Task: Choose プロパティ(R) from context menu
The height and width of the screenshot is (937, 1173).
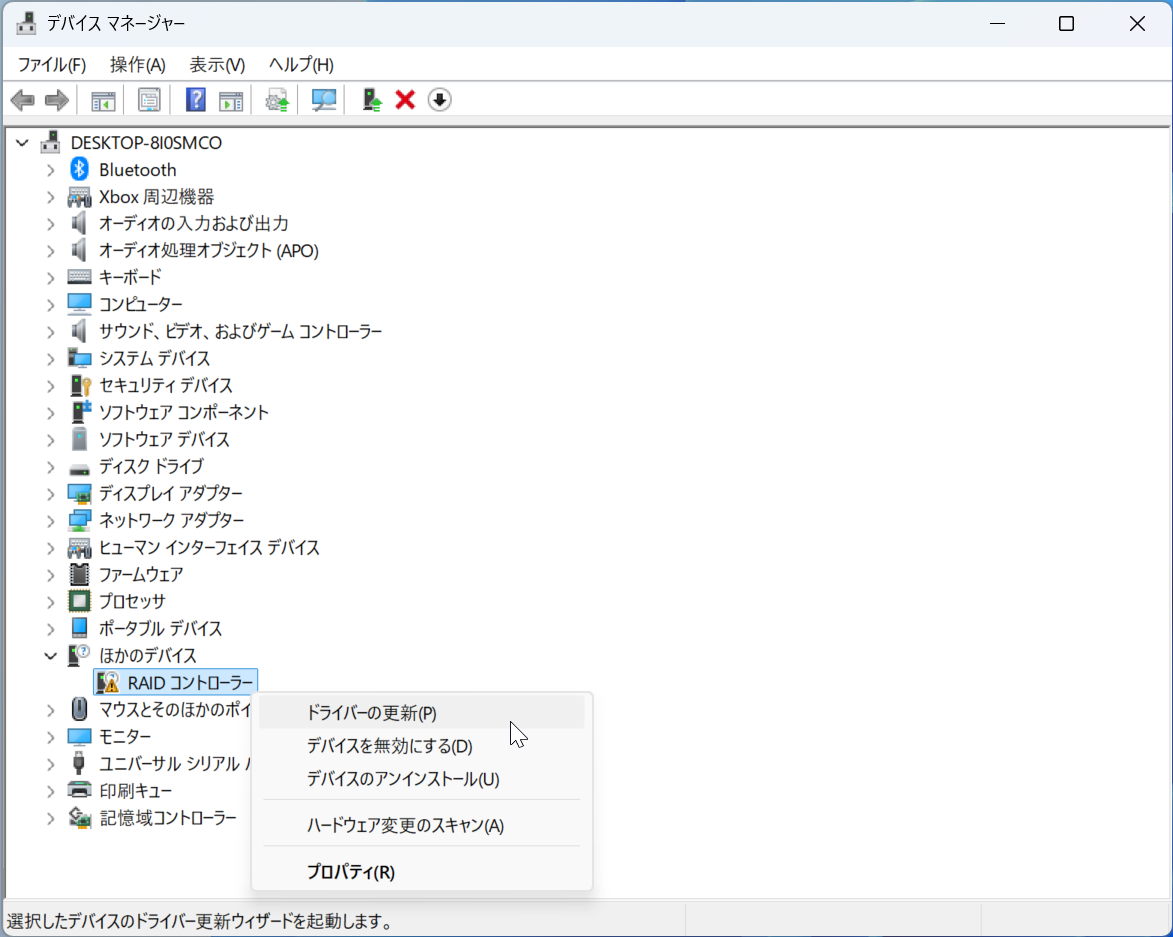Action: click(x=421, y=871)
